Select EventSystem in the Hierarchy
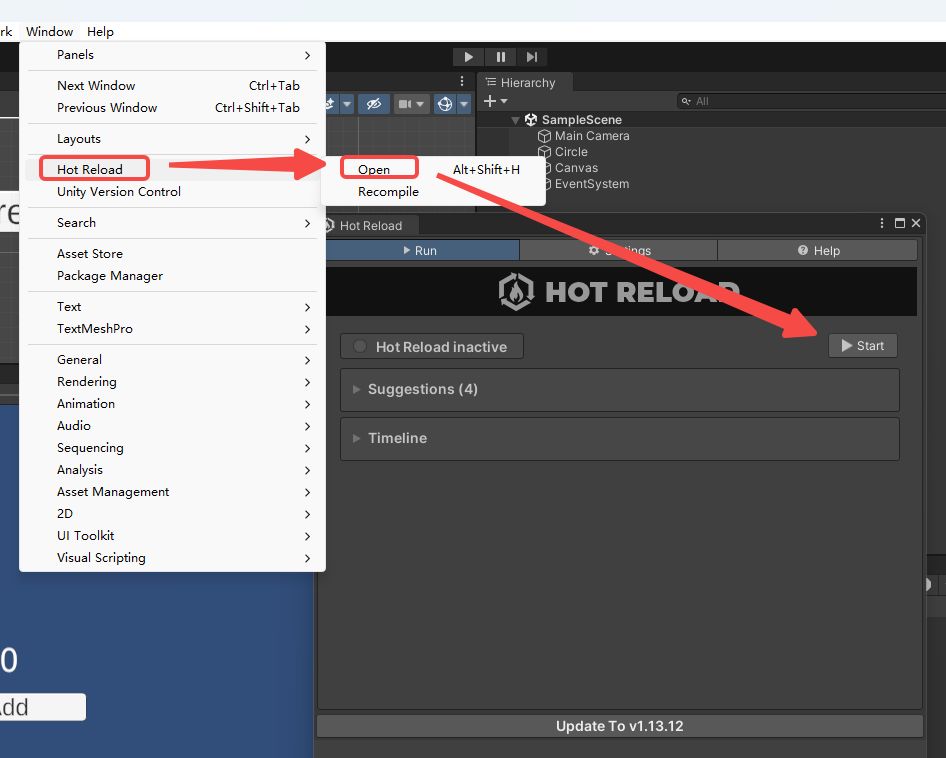946x758 pixels. [591, 184]
